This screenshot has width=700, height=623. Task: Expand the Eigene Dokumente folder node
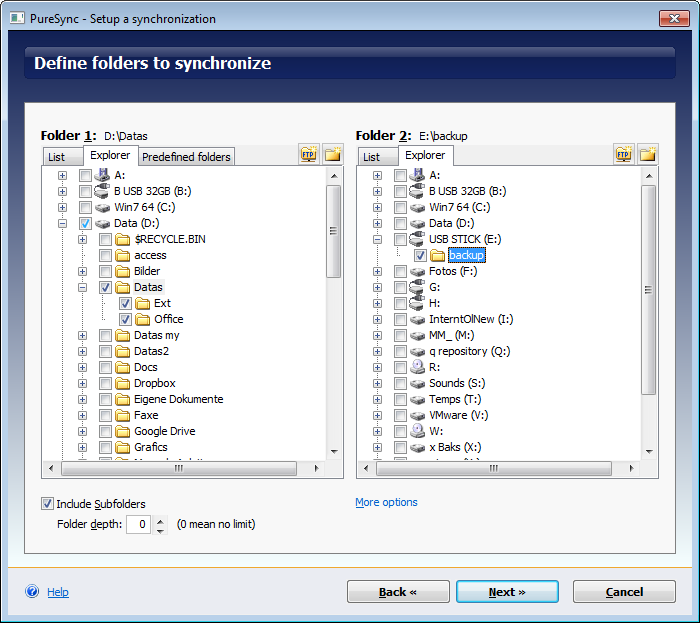[83, 399]
